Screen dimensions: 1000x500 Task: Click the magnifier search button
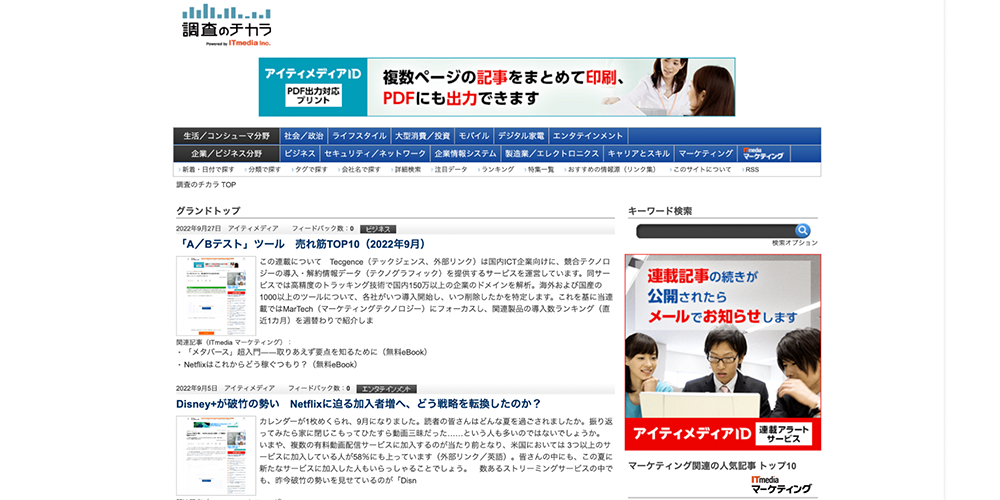point(802,231)
